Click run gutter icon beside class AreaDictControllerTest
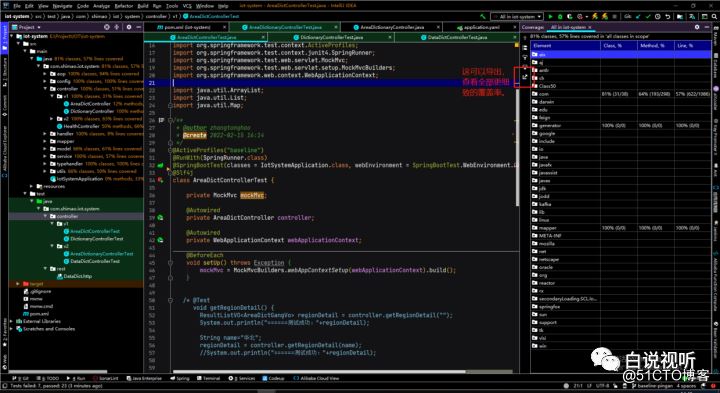 coord(161,180)
